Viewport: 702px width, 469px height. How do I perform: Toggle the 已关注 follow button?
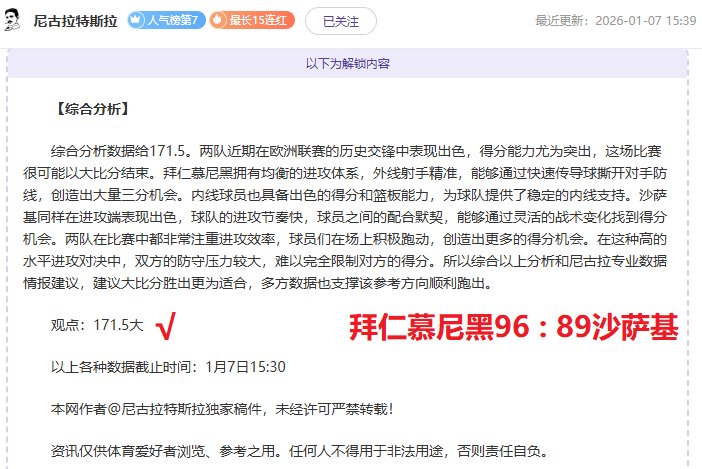tap(342, 20)
